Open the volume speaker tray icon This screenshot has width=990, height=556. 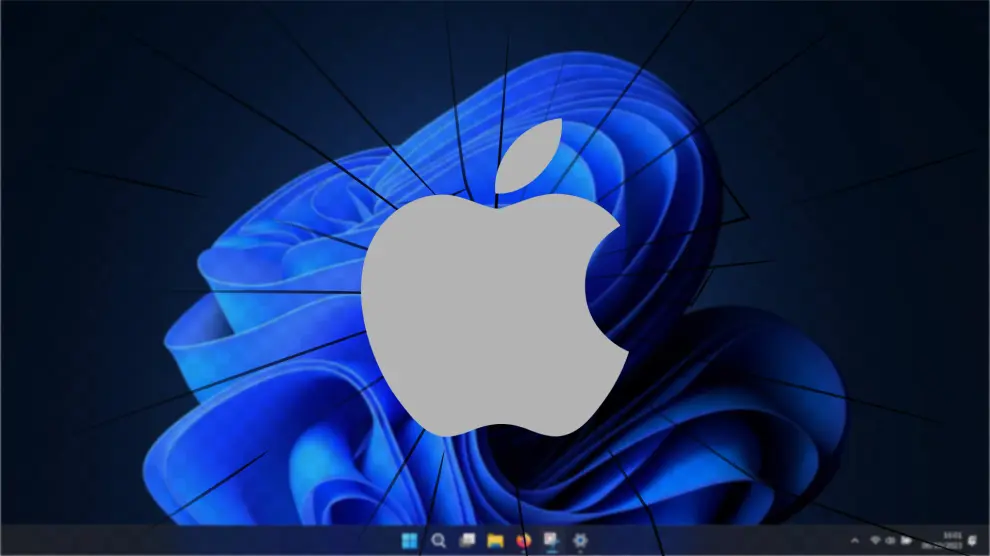point(890,541)
